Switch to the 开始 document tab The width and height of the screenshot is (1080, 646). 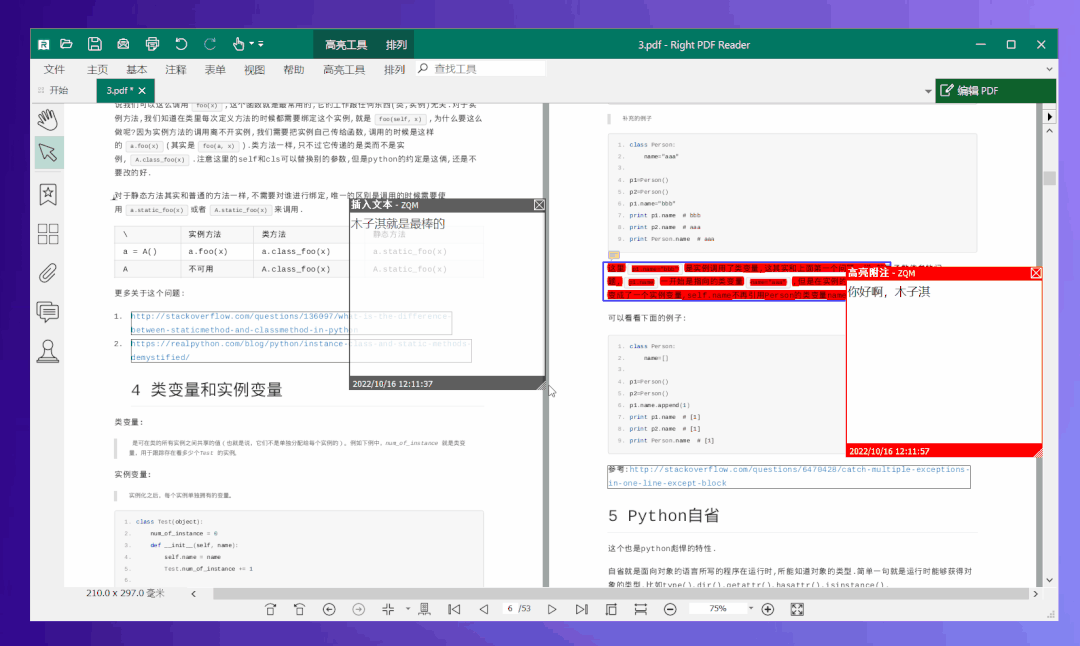click(x=59, y=90)
